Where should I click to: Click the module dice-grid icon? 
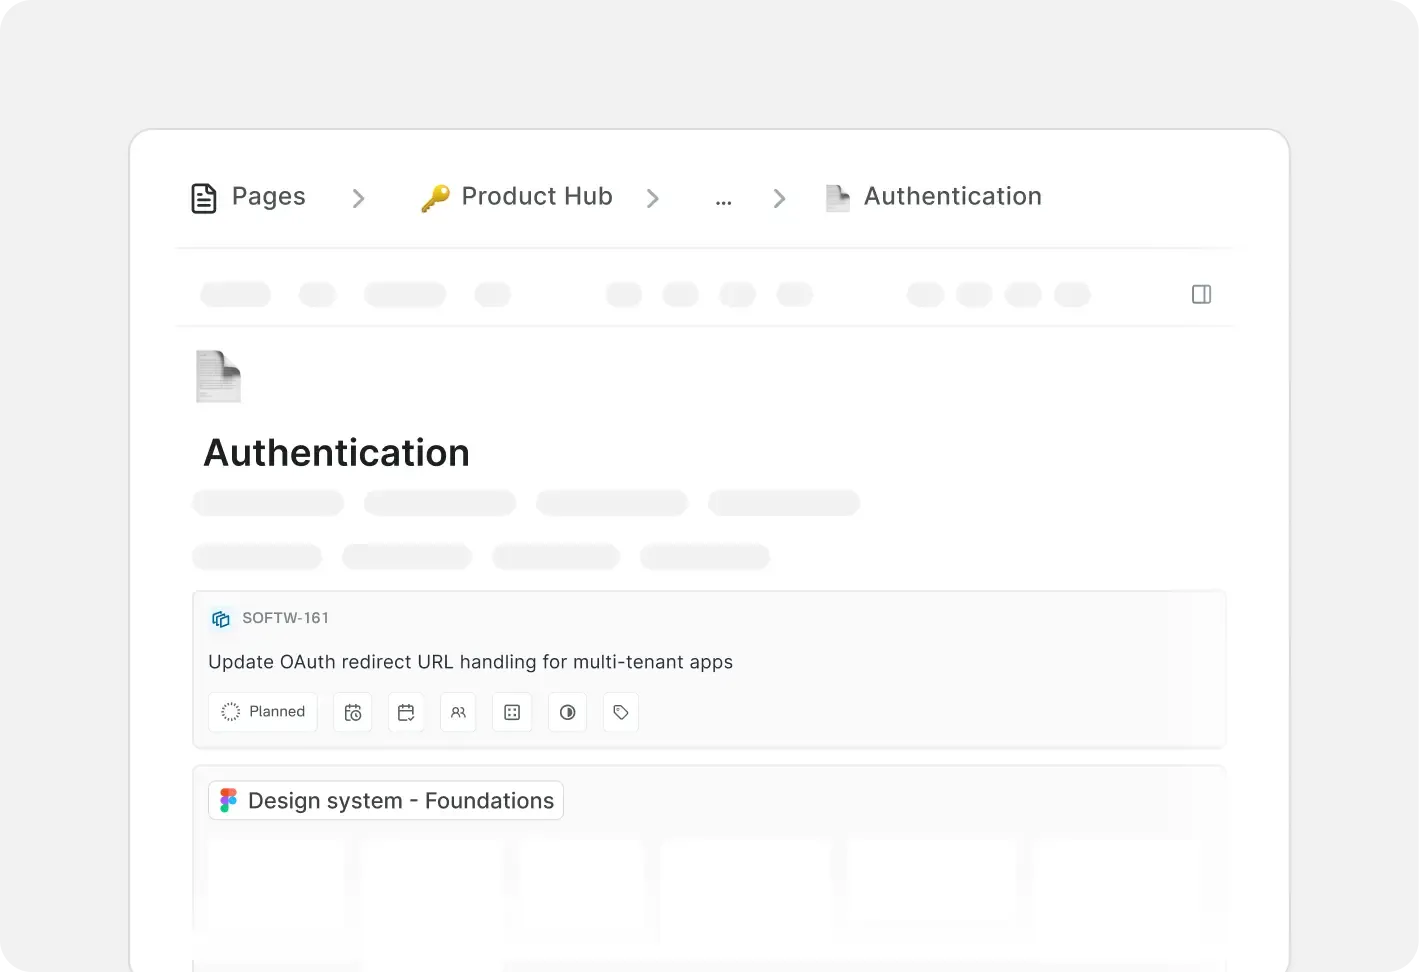pos(512,712)
